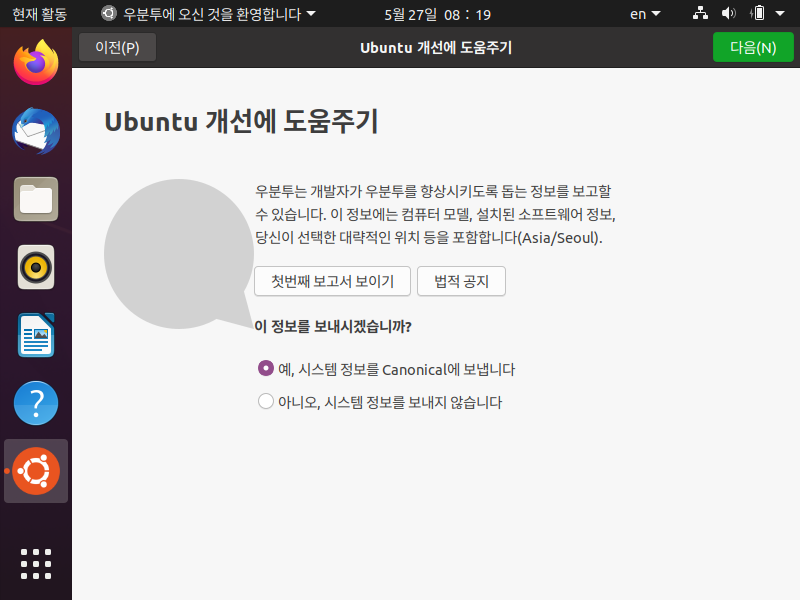
Task: Click the 법적 공지 button
Action: [x=461, y=281]
